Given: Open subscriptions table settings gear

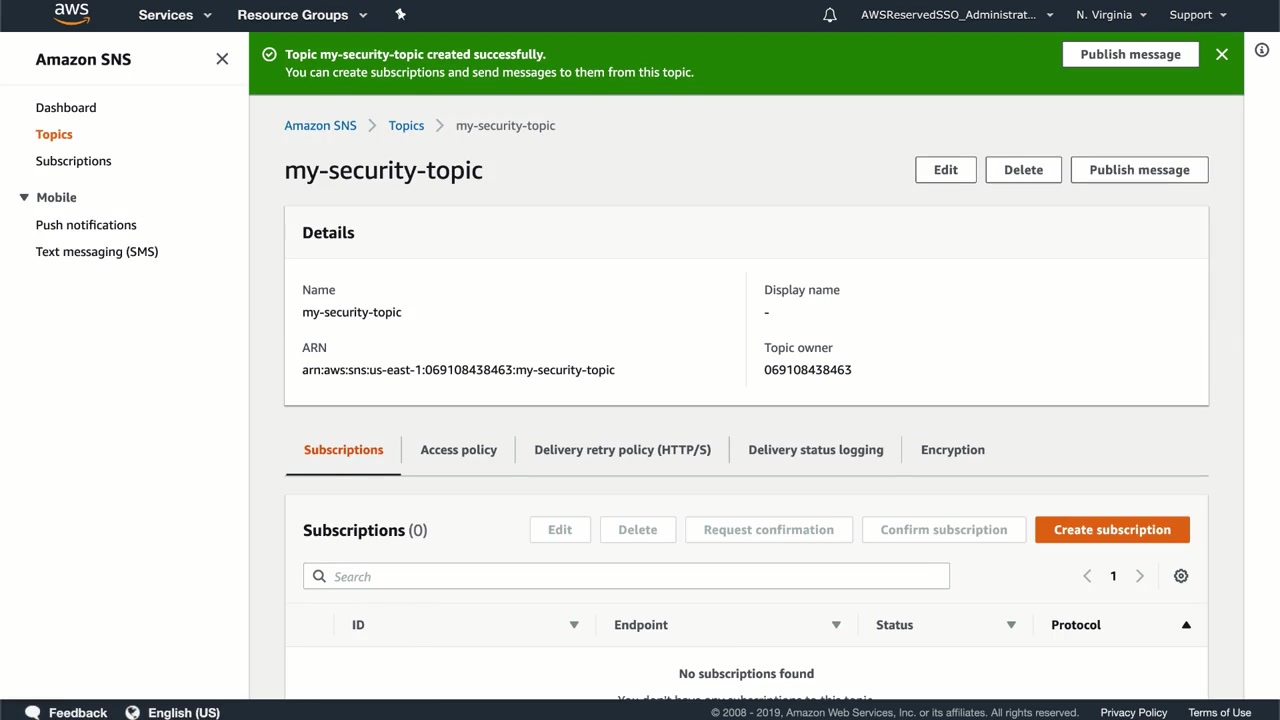Looking at the screenshot, I should (x=1180, y=576).
